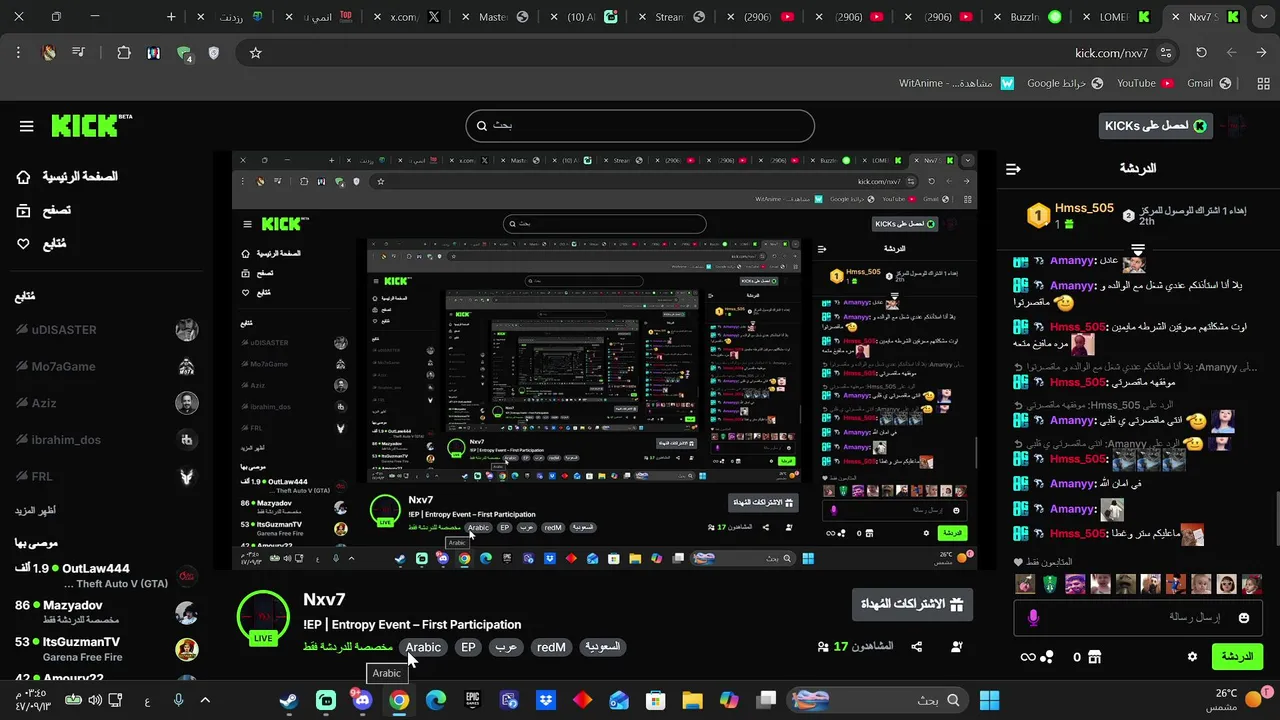Click the إرسال رسالة chat message field
This screenshot has width=1280, height=720.
pyautogui.click(x=1138, y=618)
